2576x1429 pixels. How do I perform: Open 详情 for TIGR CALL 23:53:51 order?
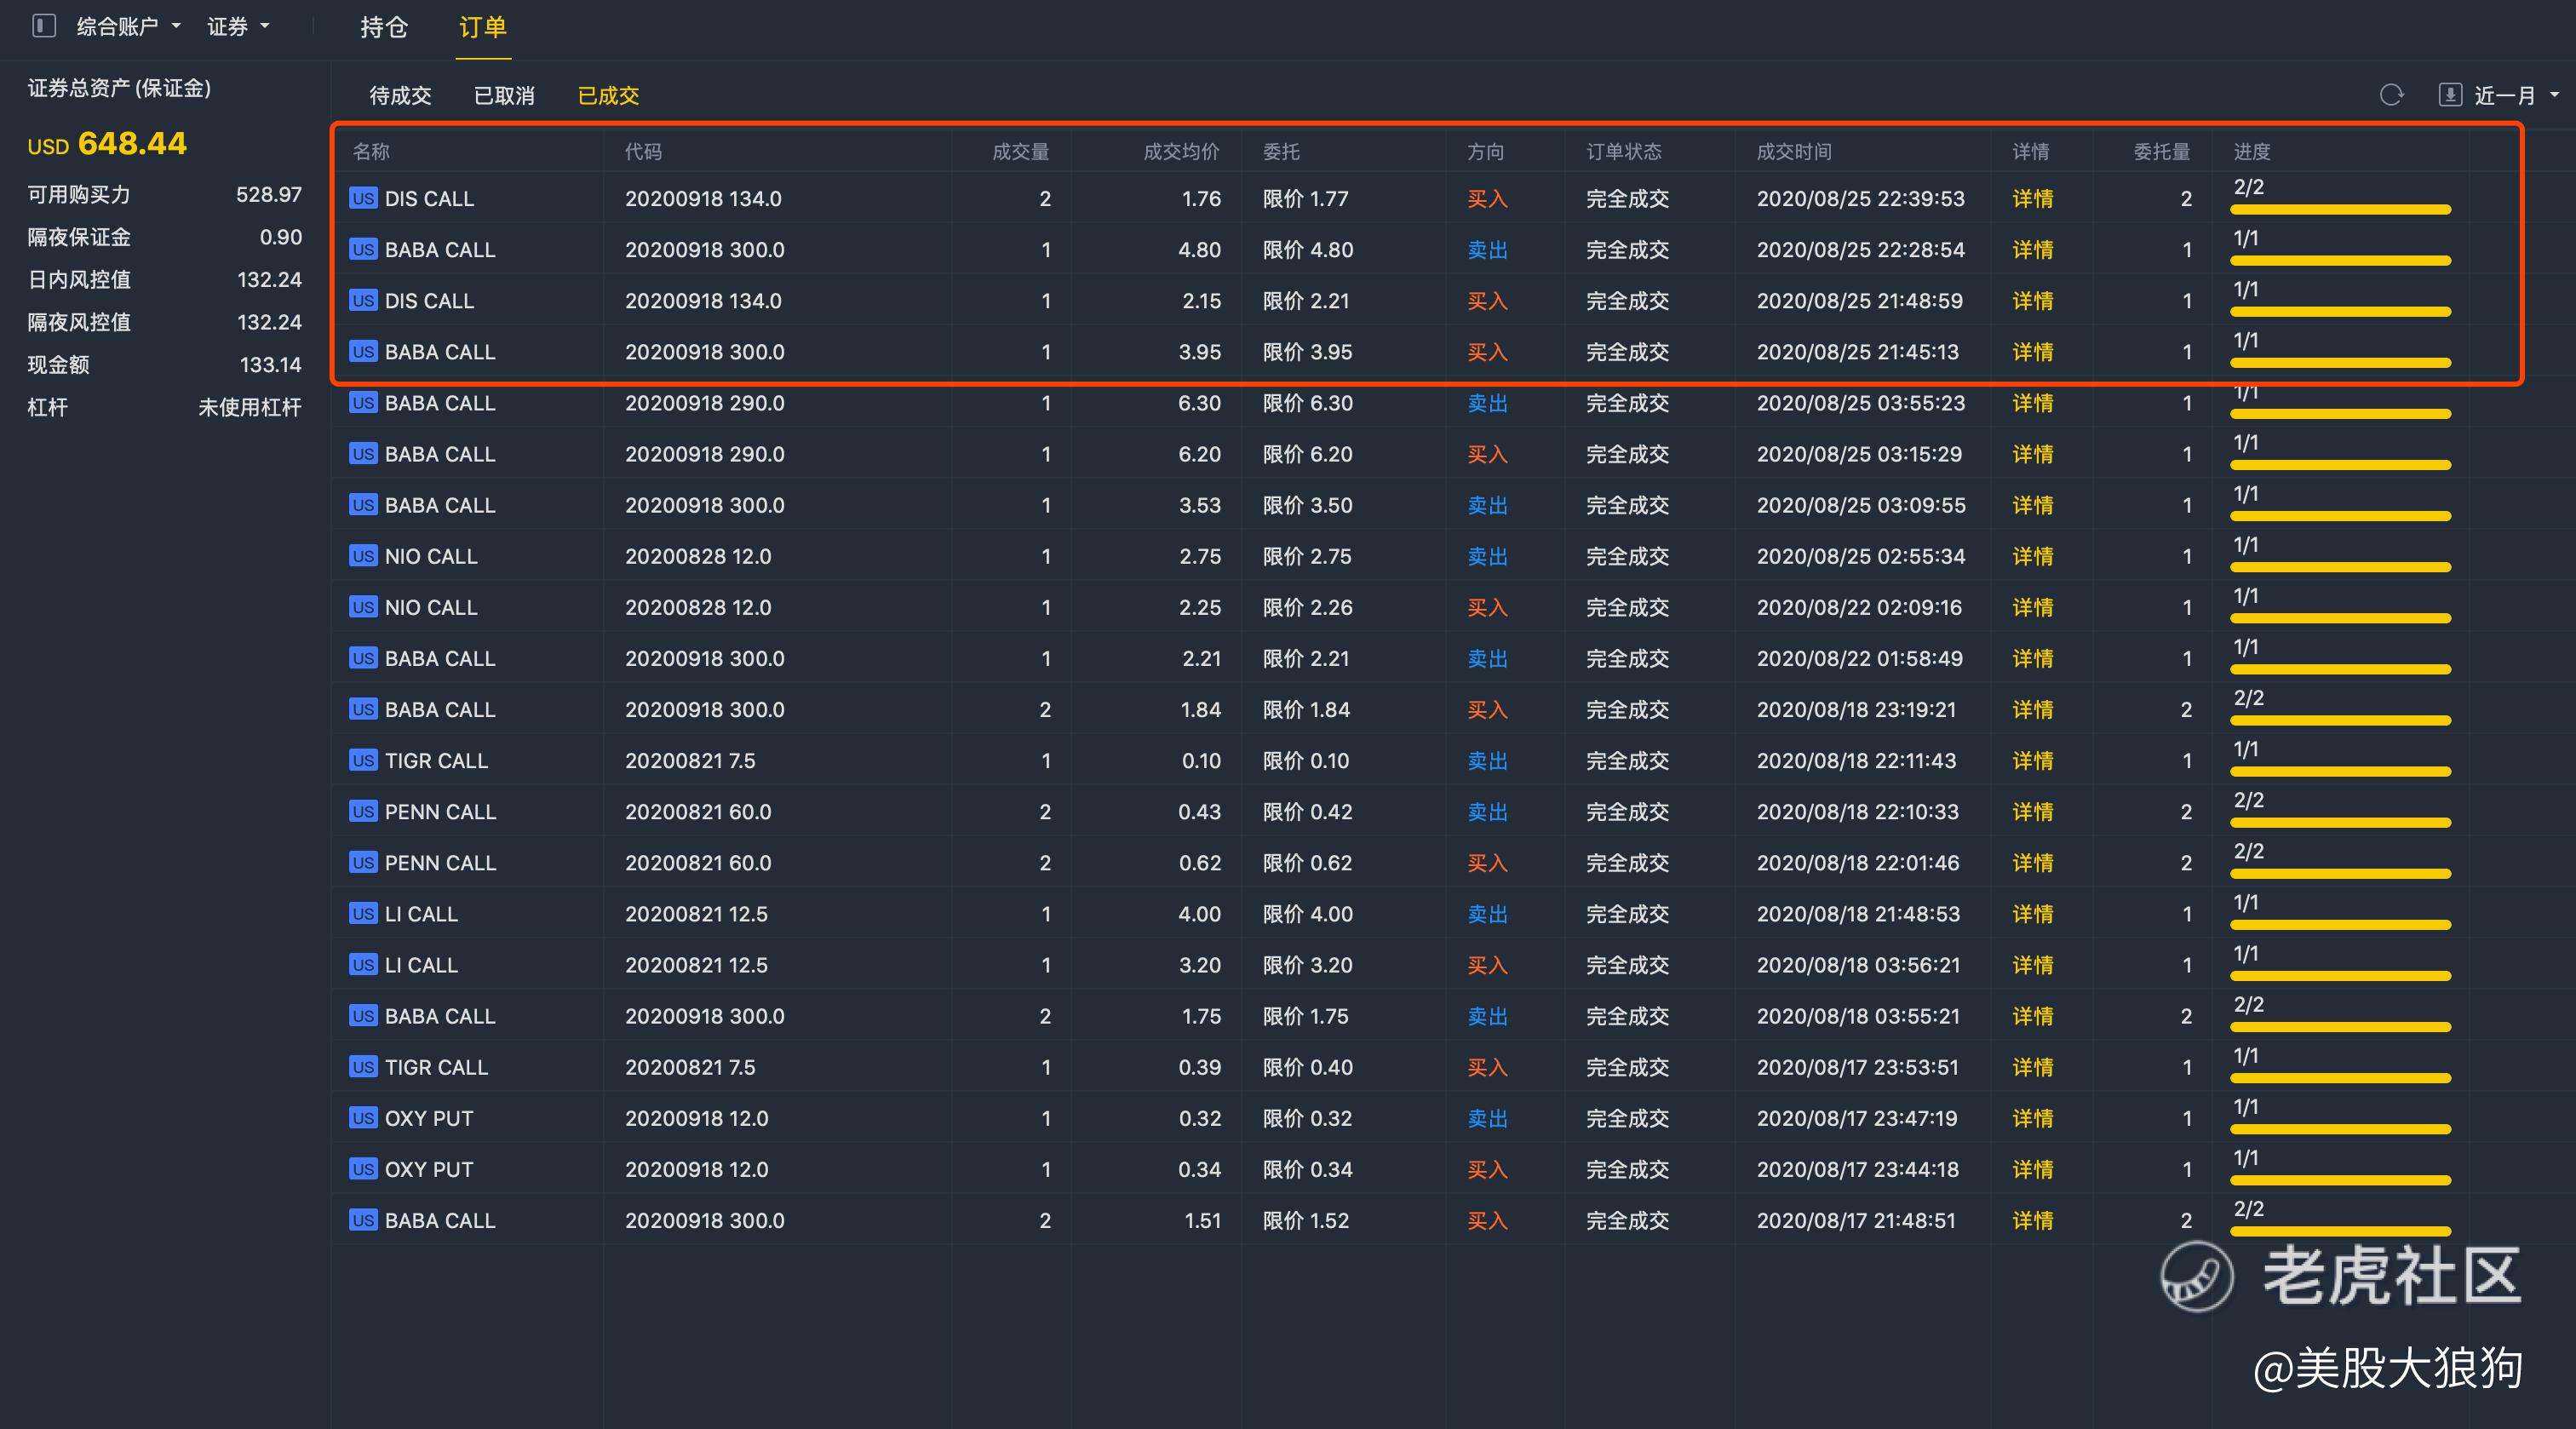pos(2032,1067)
